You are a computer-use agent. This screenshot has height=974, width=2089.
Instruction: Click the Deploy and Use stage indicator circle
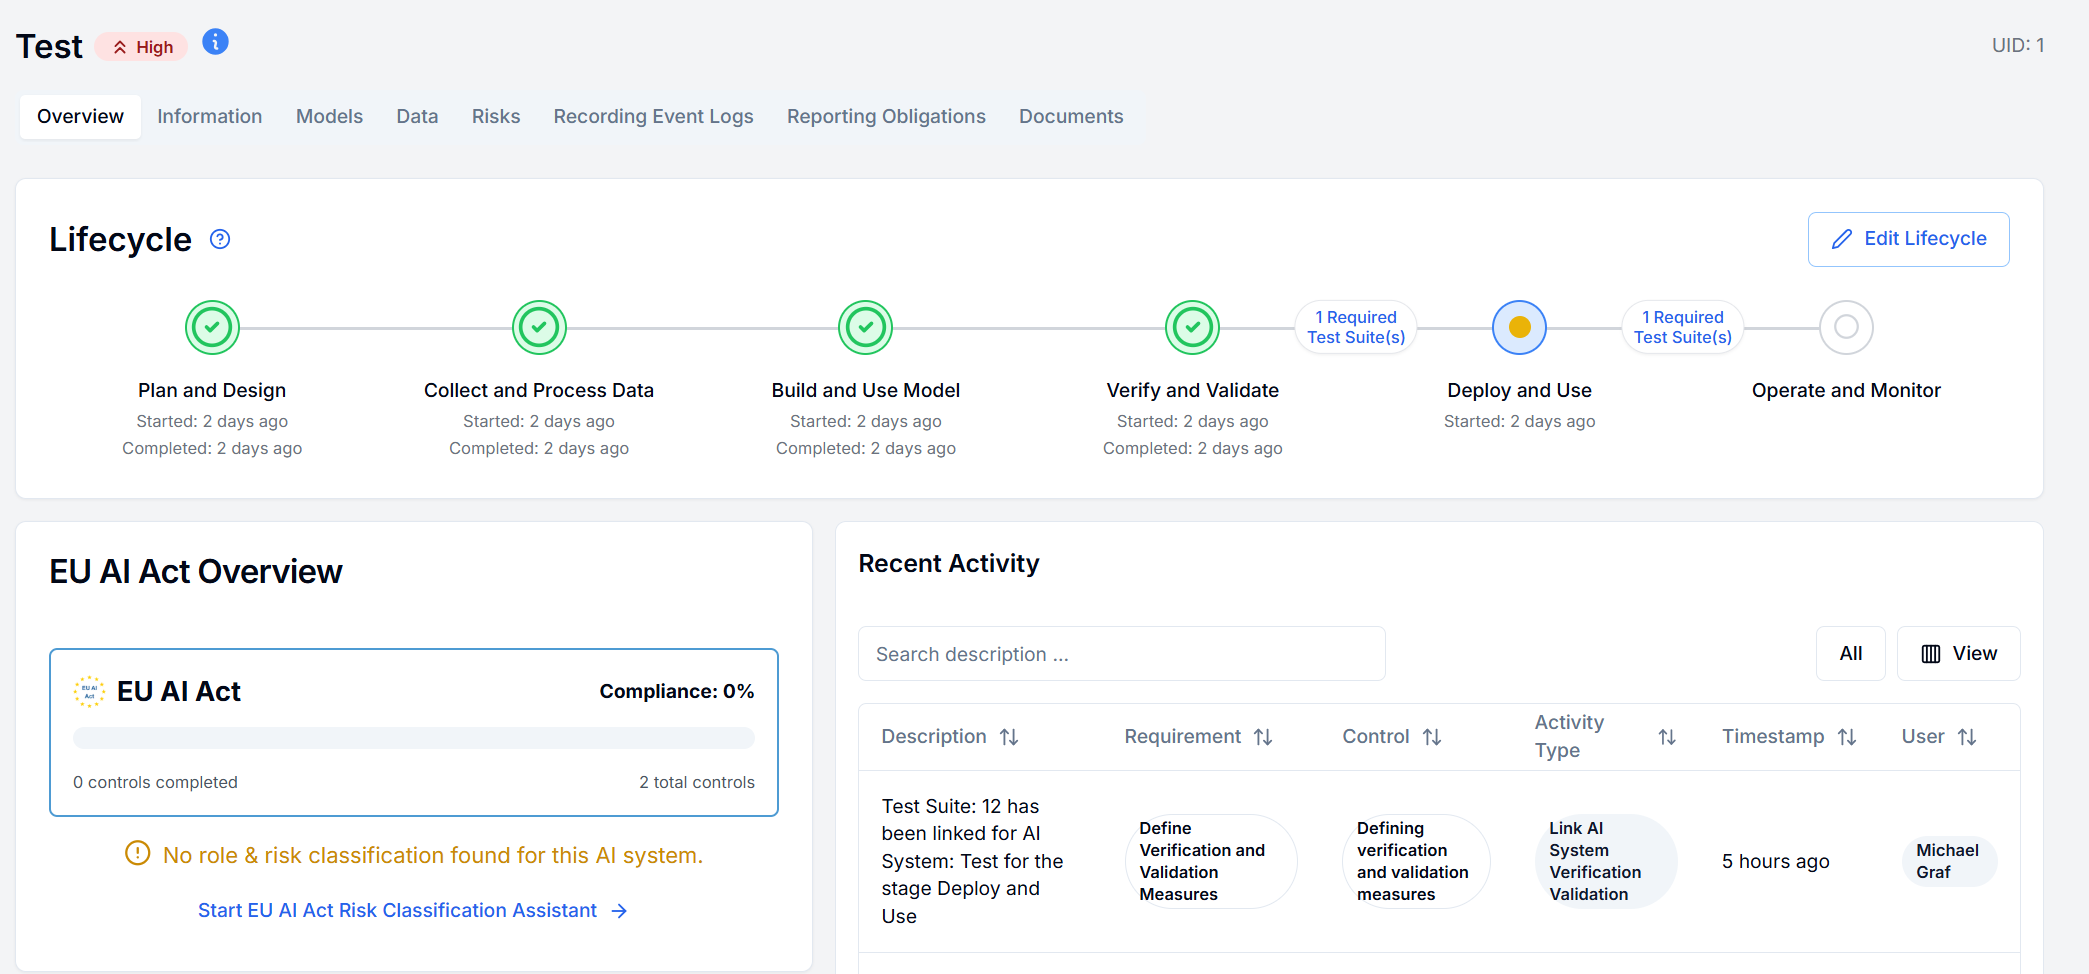(1519, 327)
